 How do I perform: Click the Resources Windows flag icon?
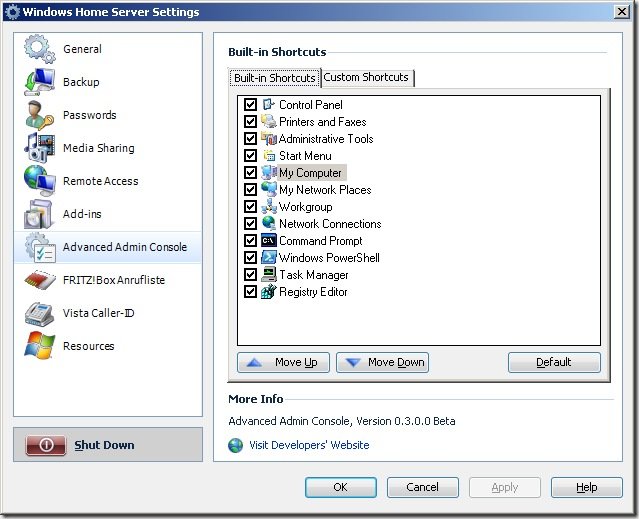(x=39, y=346)
